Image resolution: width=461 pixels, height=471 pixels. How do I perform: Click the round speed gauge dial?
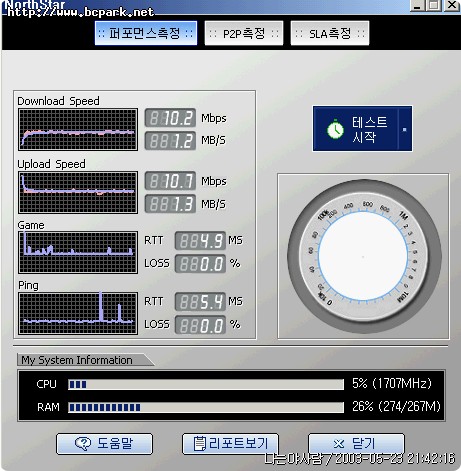pos(363,256)
